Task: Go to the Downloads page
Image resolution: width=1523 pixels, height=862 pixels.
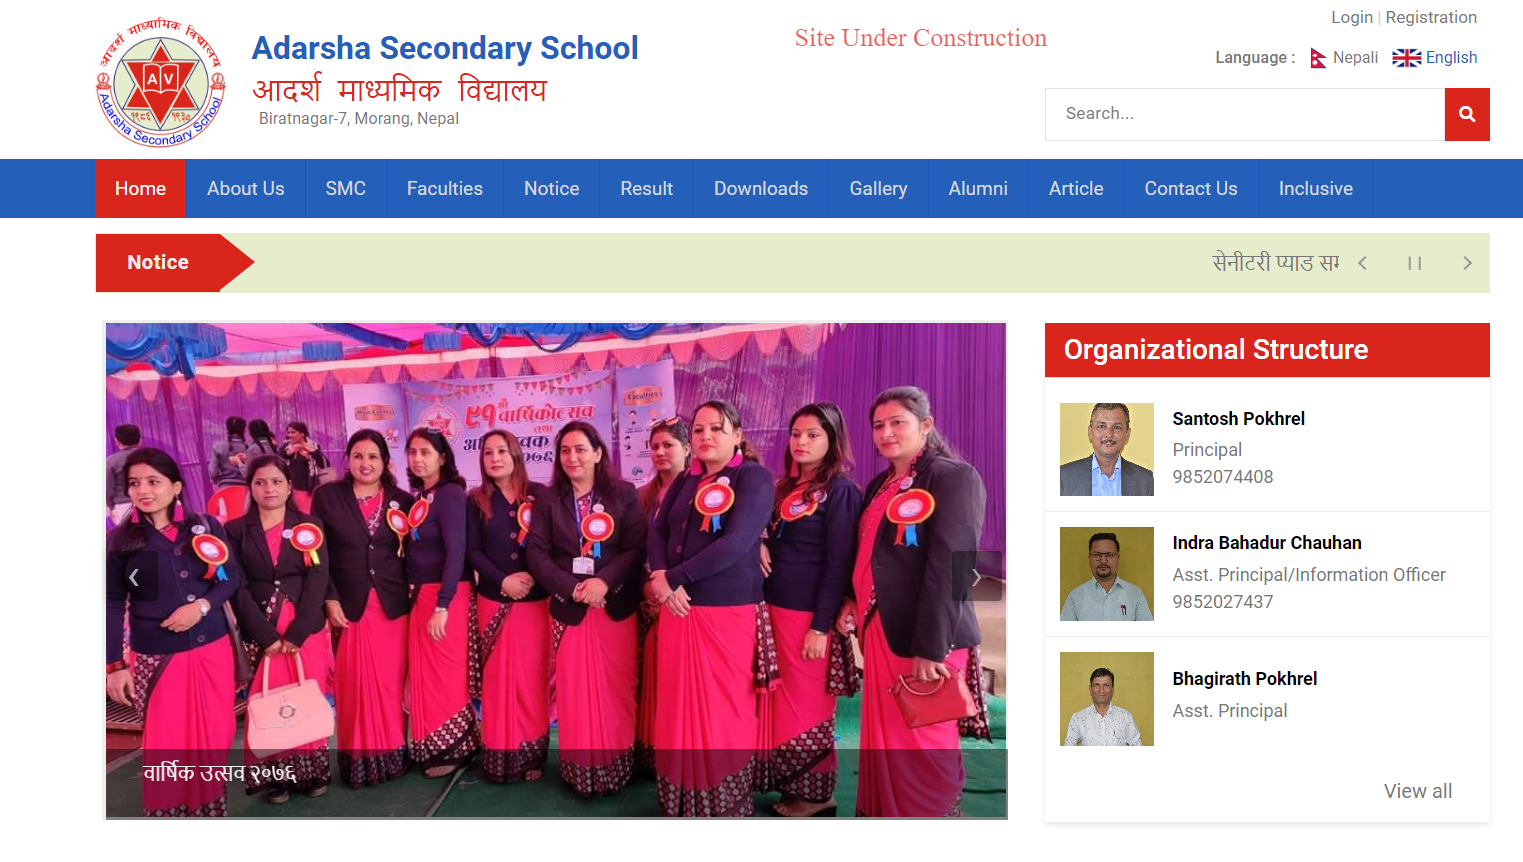Action: coord(761,188)
